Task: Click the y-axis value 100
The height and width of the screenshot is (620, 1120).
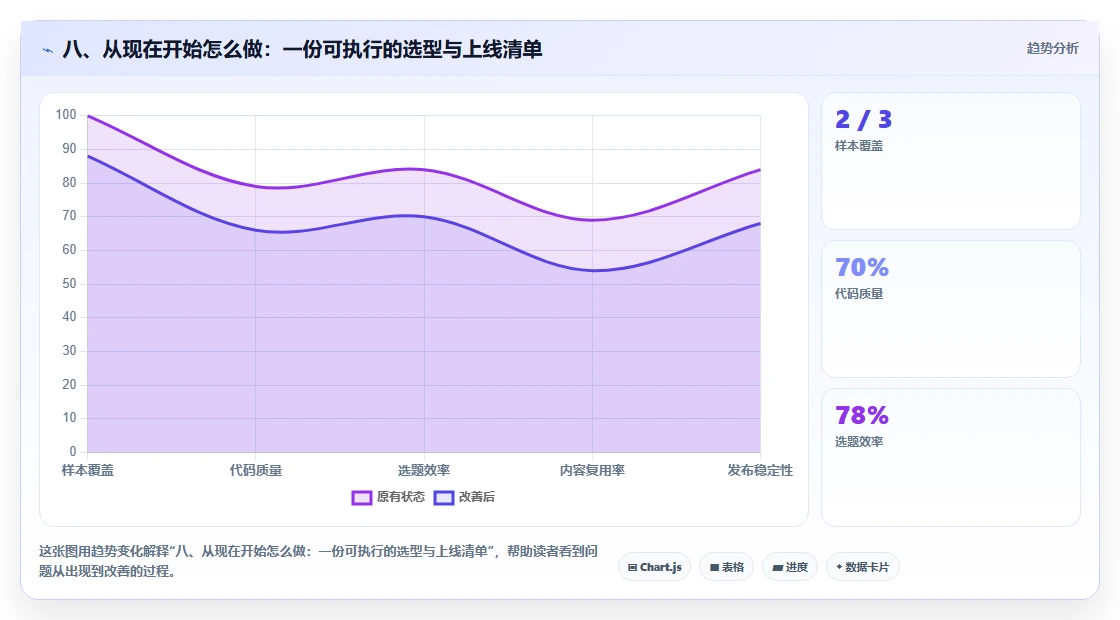Action: tap(66, 115)
